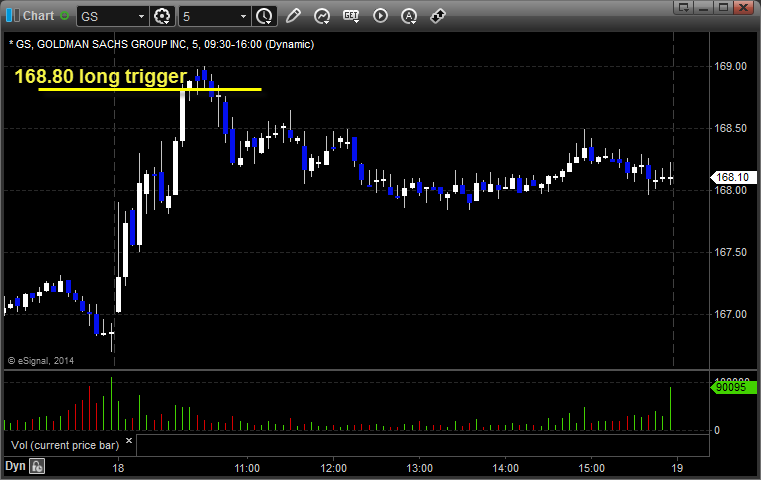Screen dimensions: 761x480
Task: Select the yellow trigger line at 168.80
Action: pos(150,89)
